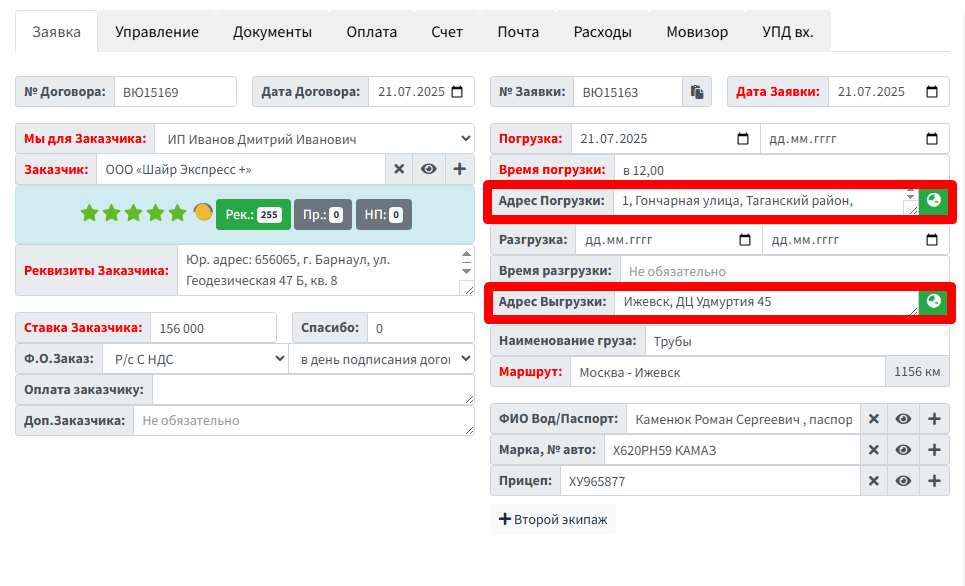Open map for Адрес Погрузки

point(933,201)
